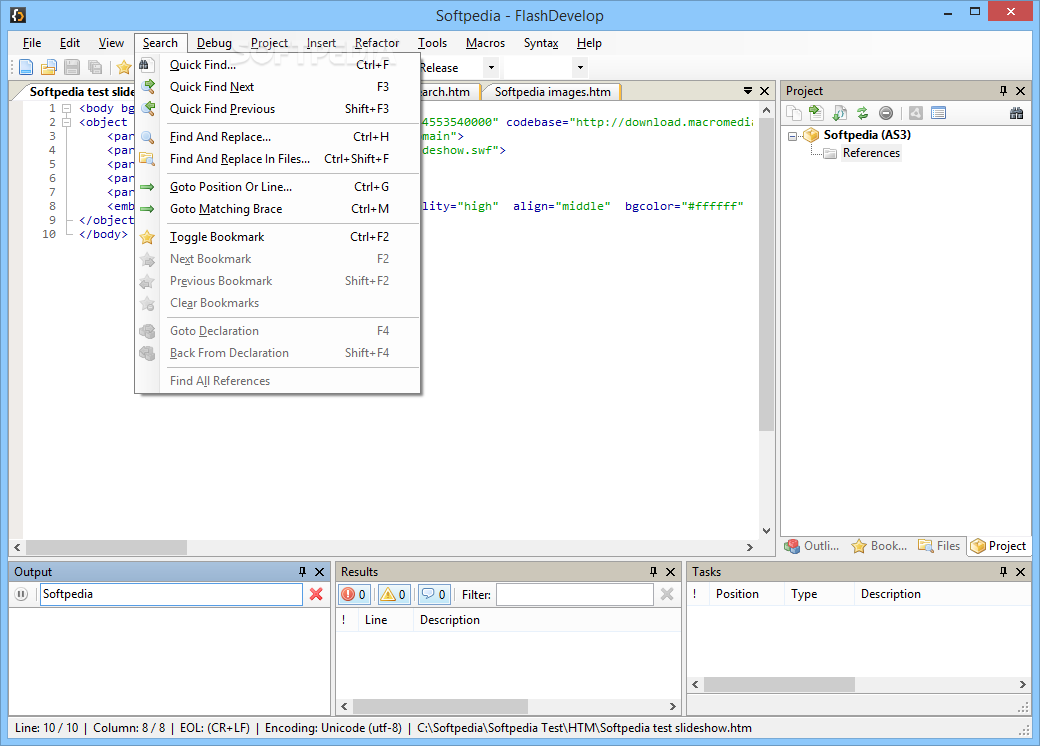Pin the Output panel
This screenshot has height=746, width=1040.
click(302, 572)
